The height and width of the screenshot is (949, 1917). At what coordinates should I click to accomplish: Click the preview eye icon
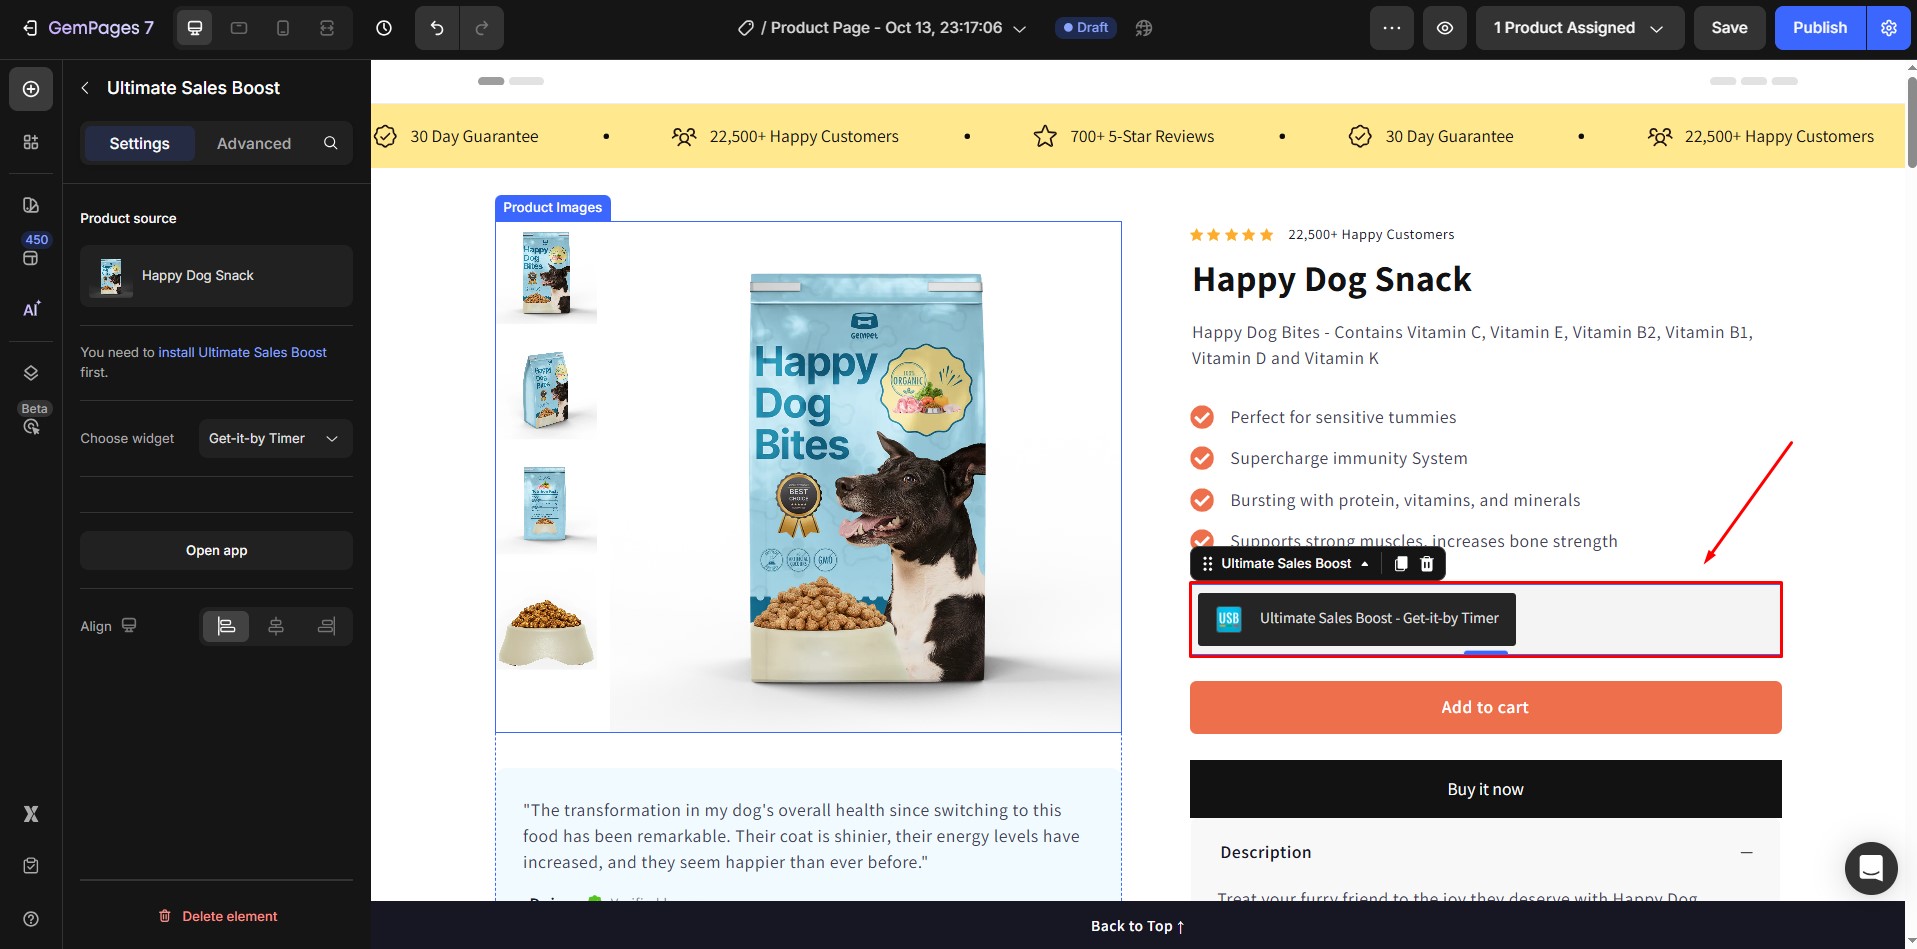[1445, 28]
